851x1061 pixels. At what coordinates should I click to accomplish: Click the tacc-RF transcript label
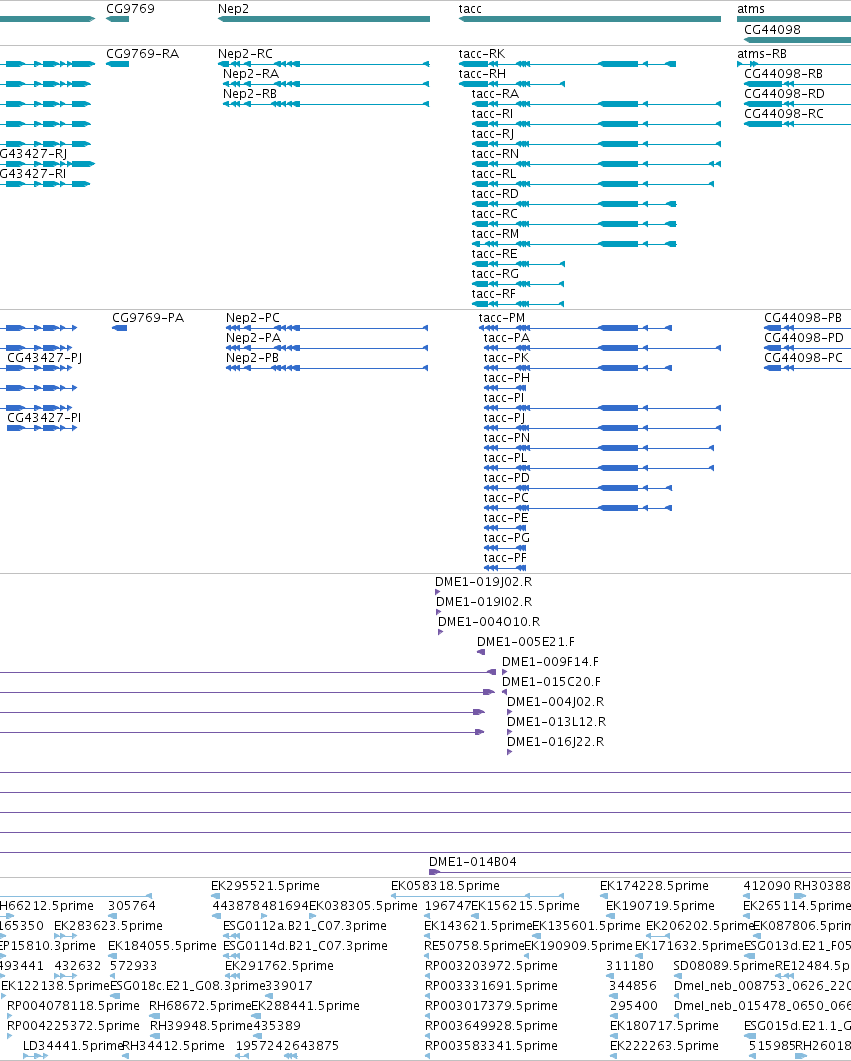494,294
